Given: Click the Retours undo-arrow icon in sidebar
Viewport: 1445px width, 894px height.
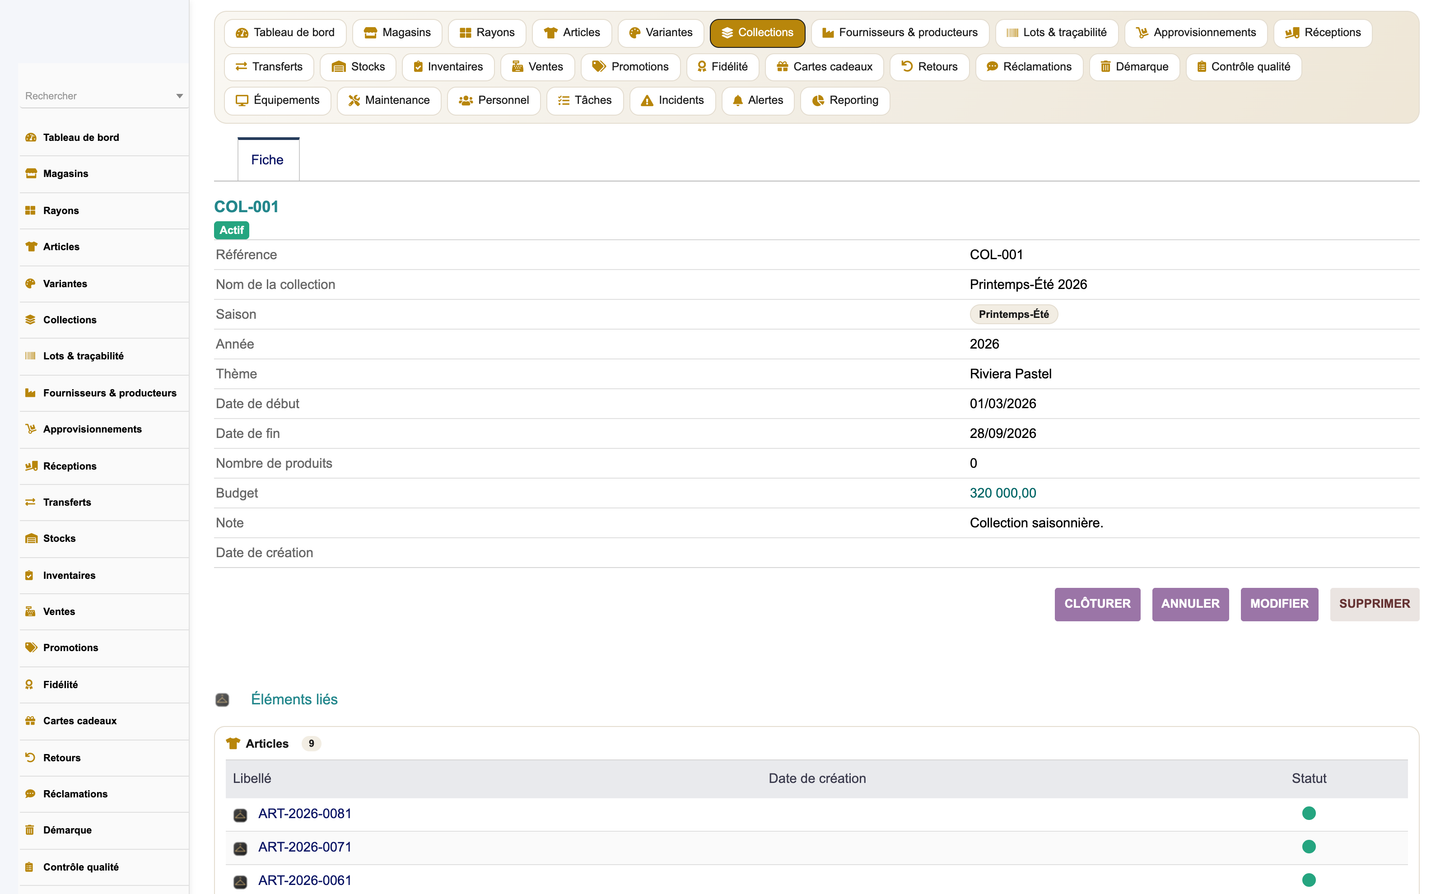Looking at the screenshot, I should pyautogui.click(x=30, y=758).
